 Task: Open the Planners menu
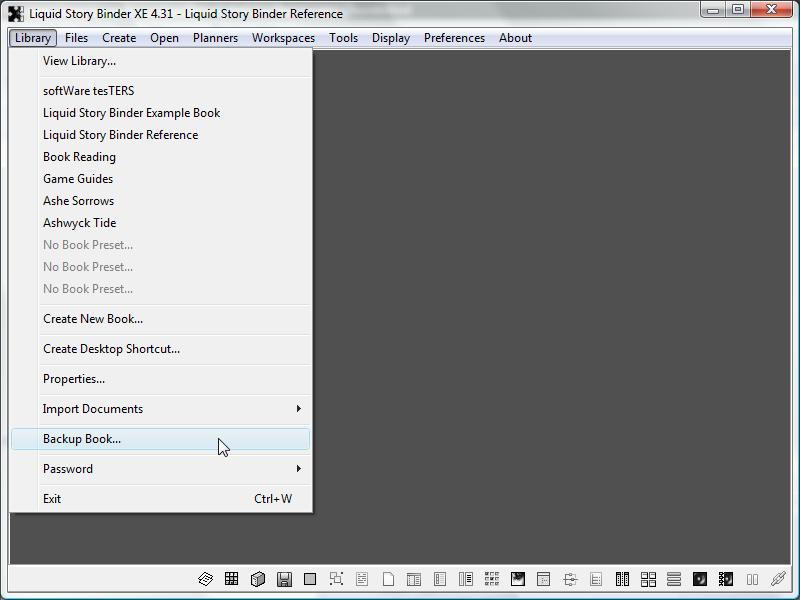tap(215, 38)
